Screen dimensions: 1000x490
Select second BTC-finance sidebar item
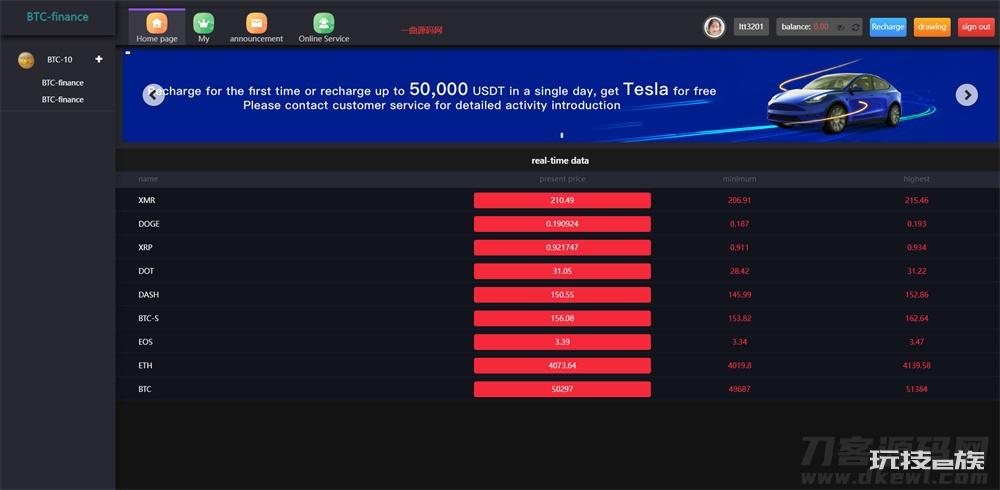click(x=62, y=100)
